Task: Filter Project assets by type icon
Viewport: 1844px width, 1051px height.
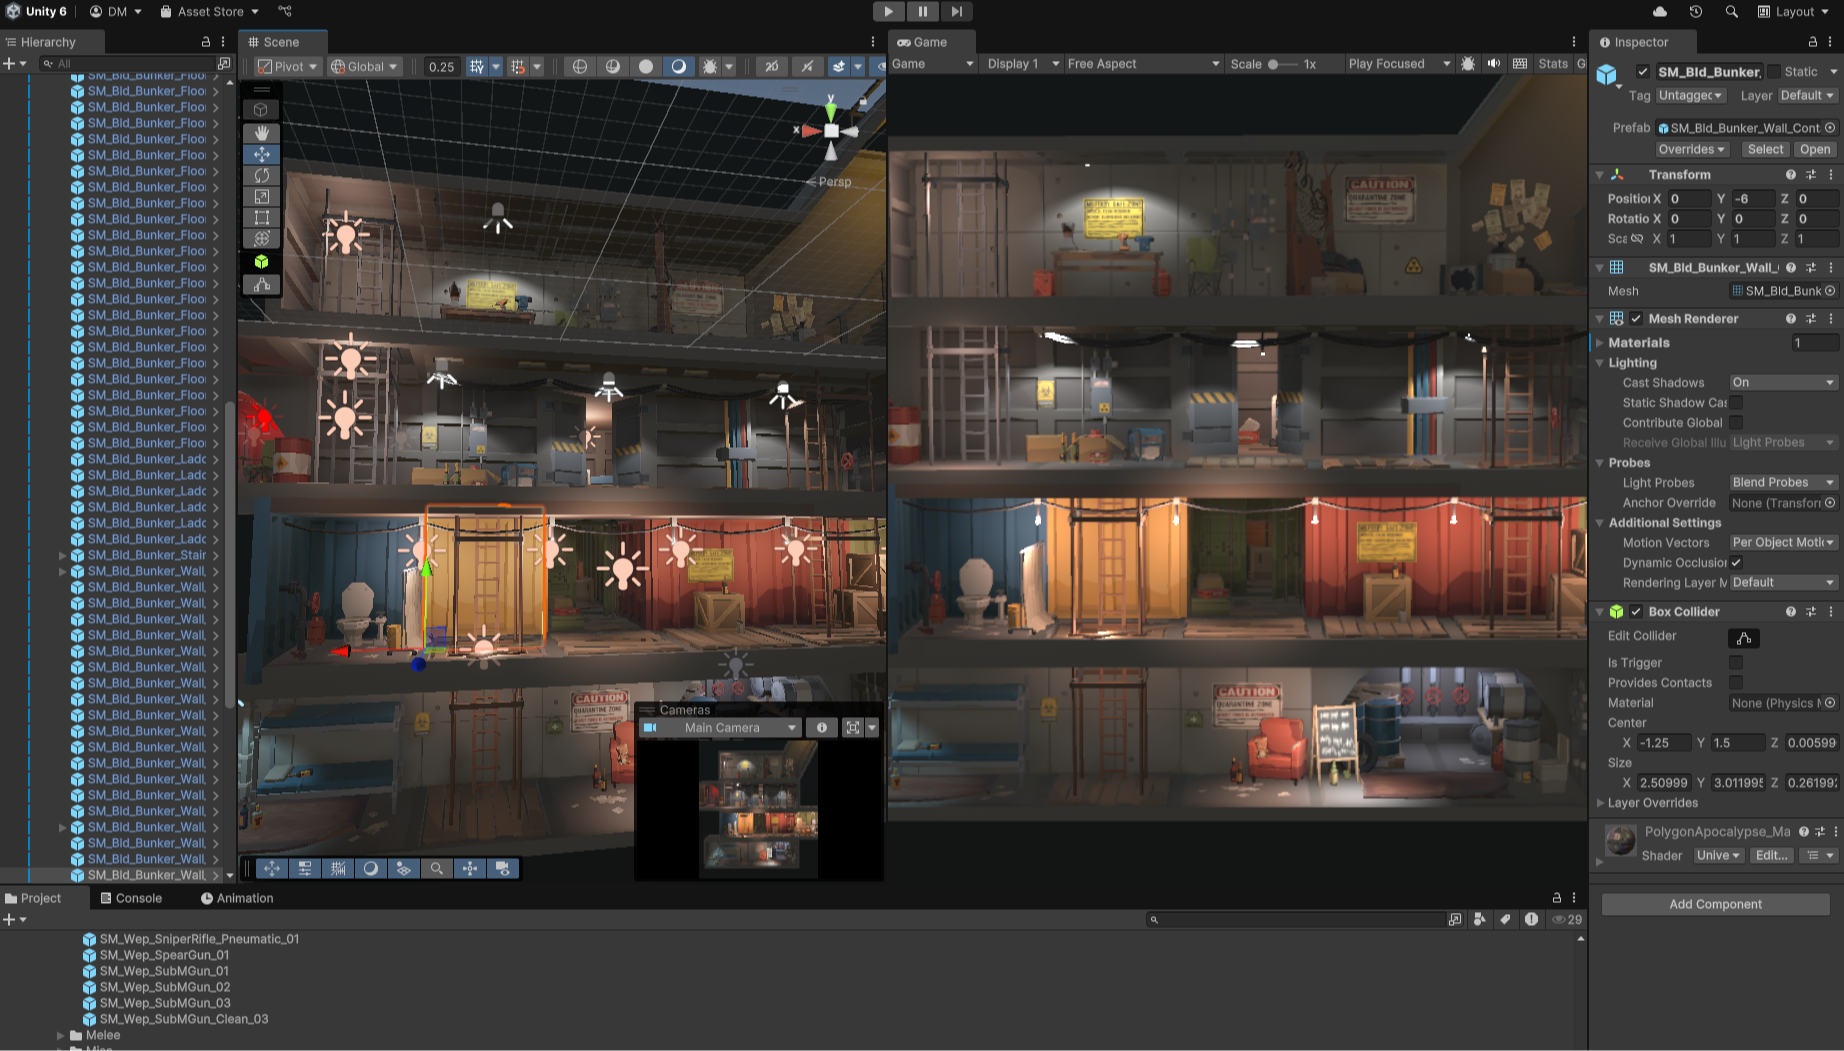Action: [1480, 919]
